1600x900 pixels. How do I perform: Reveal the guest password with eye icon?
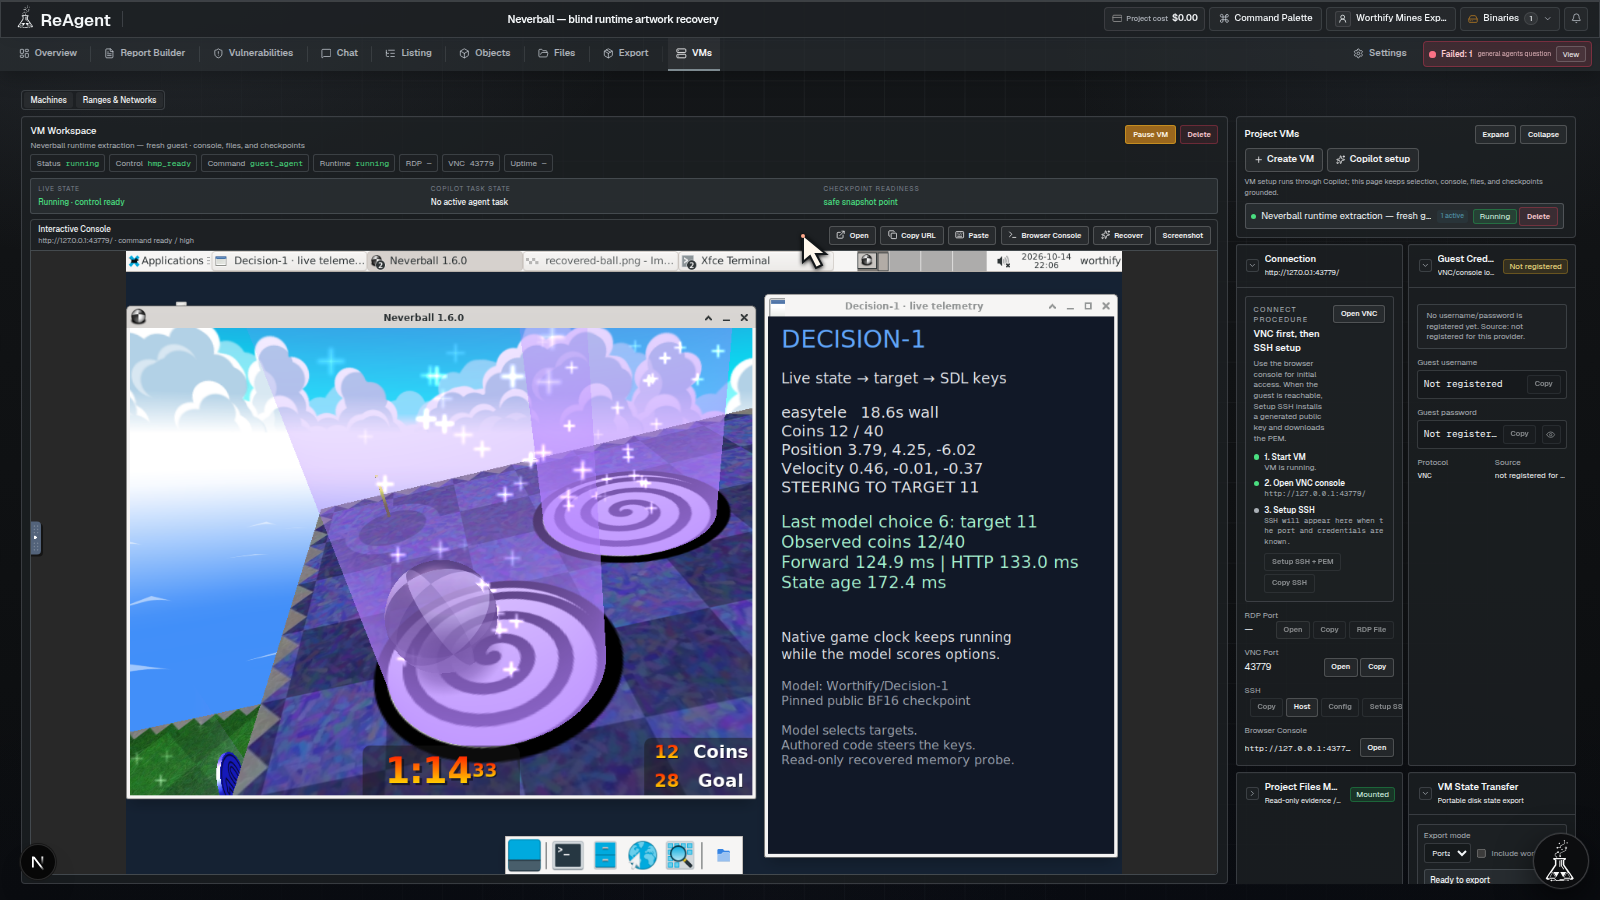(1551, 434)
